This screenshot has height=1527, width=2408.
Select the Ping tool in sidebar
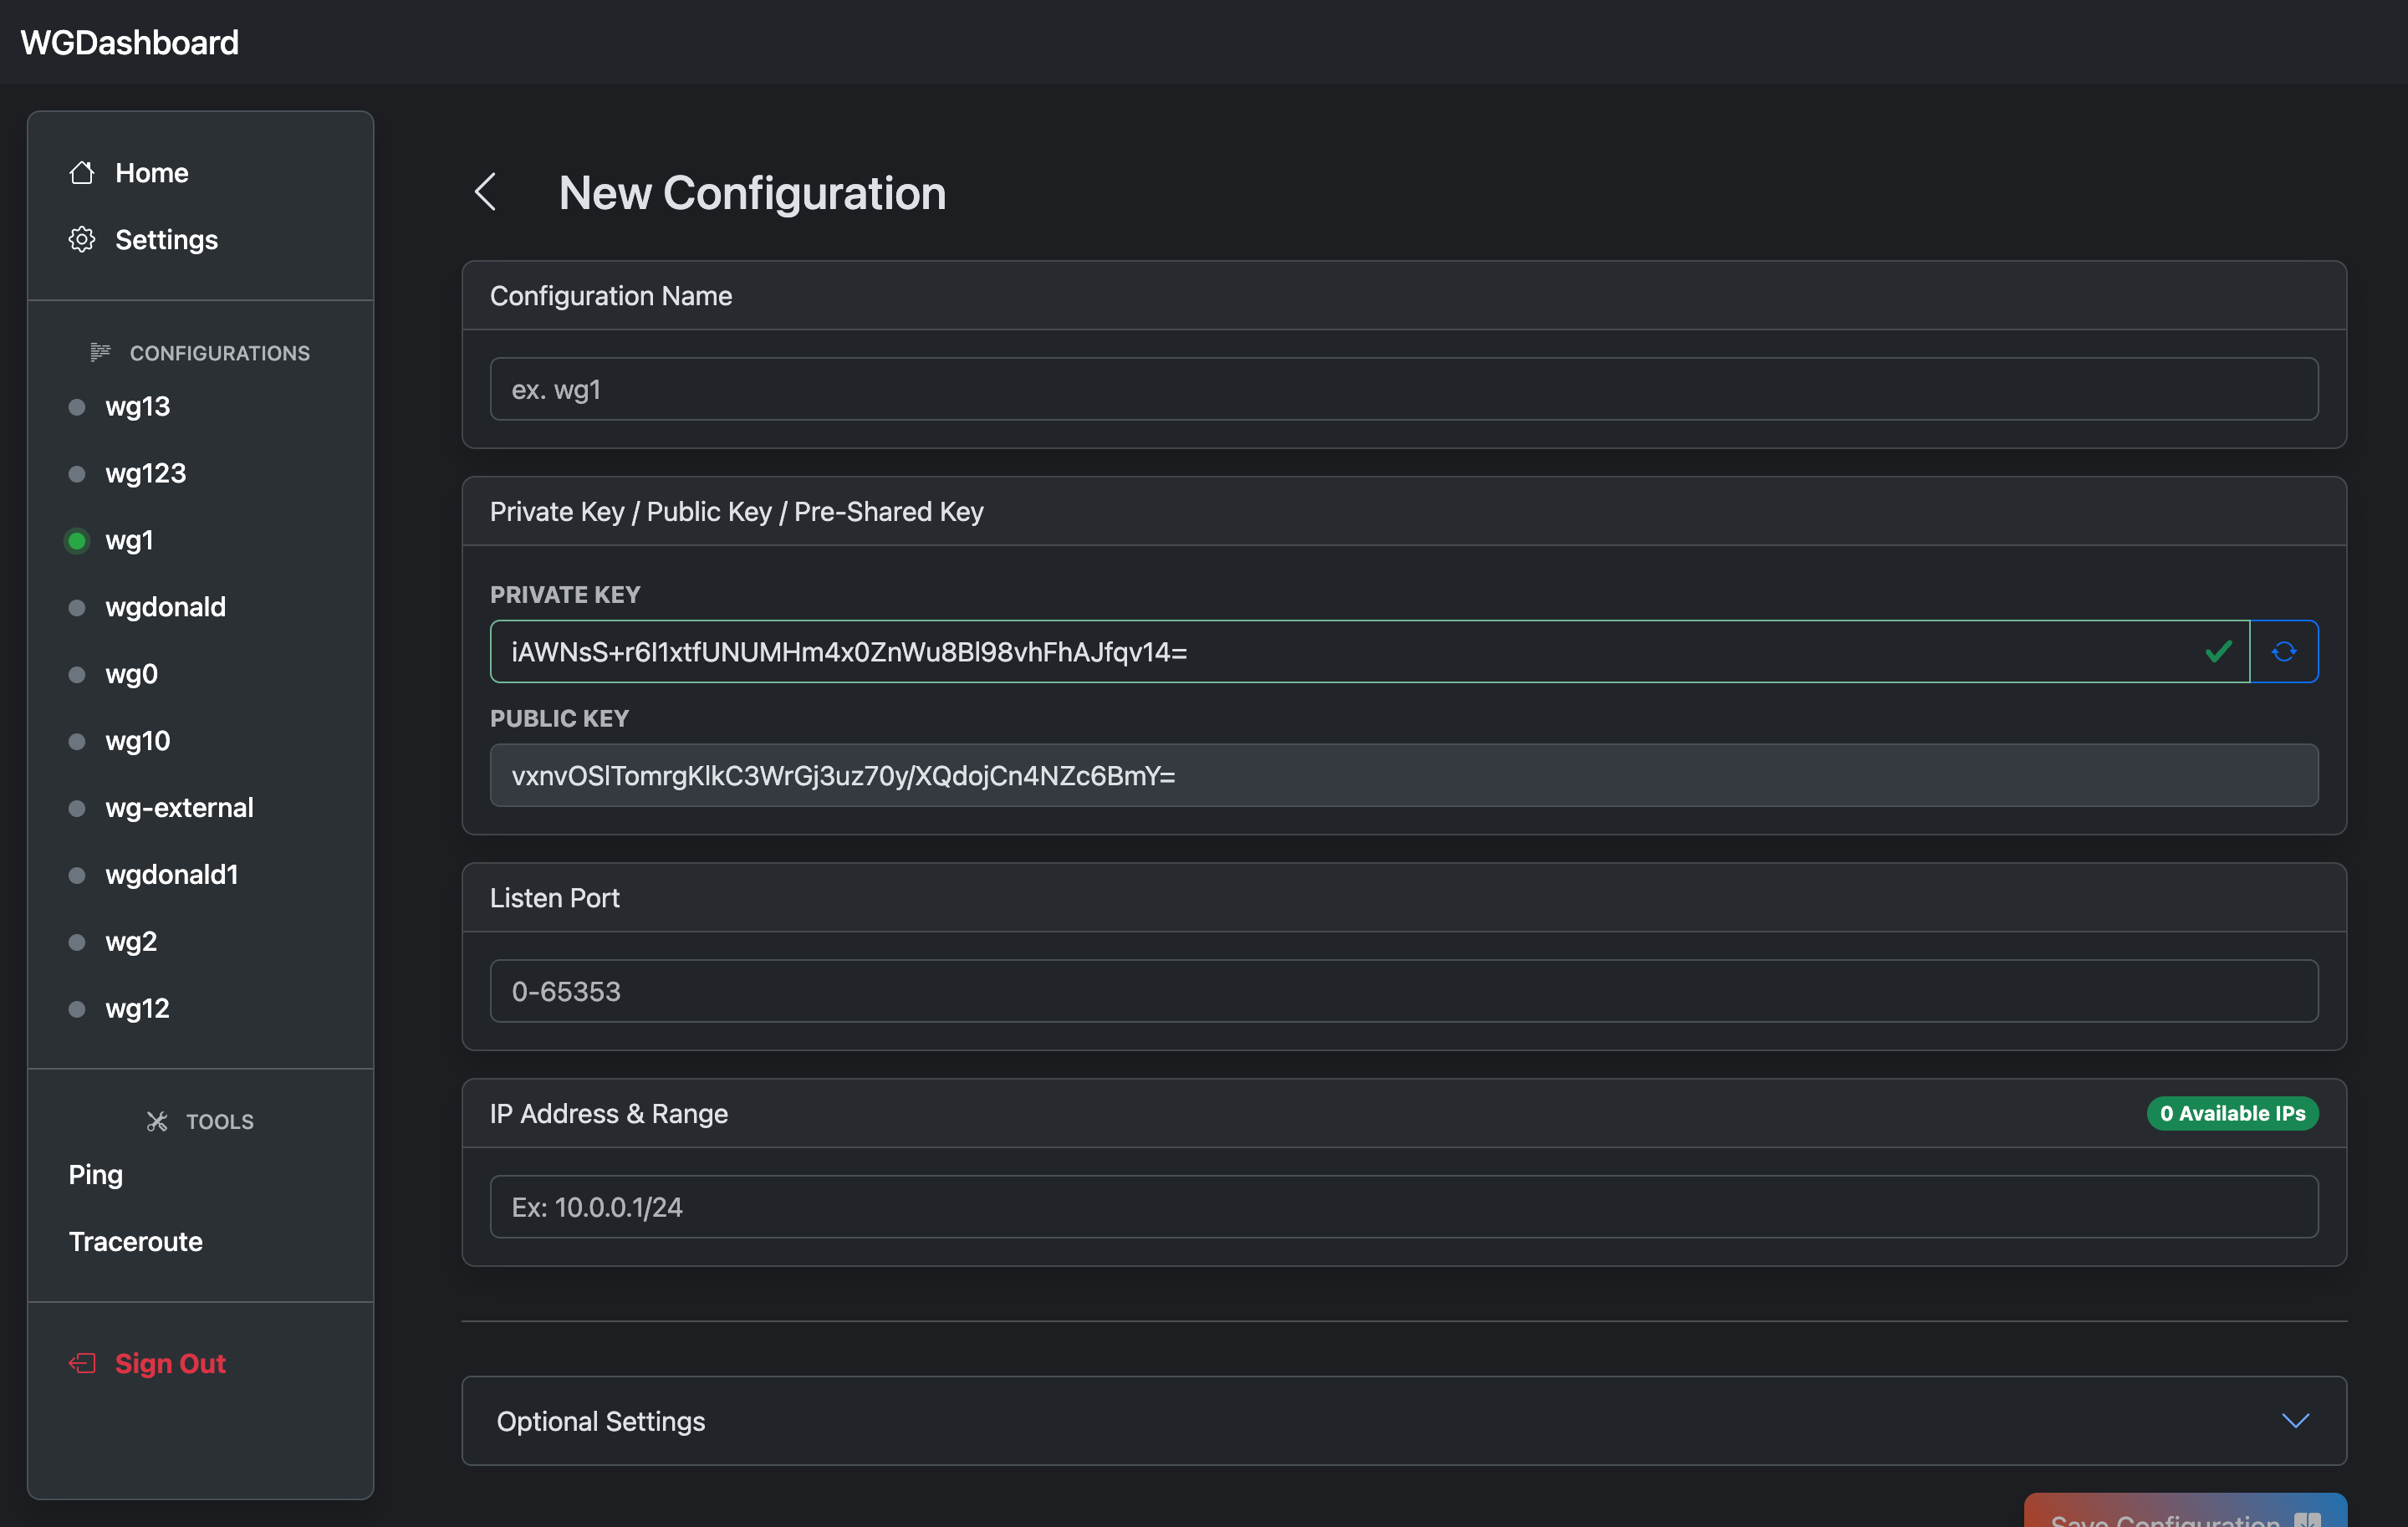(94, 1171)
